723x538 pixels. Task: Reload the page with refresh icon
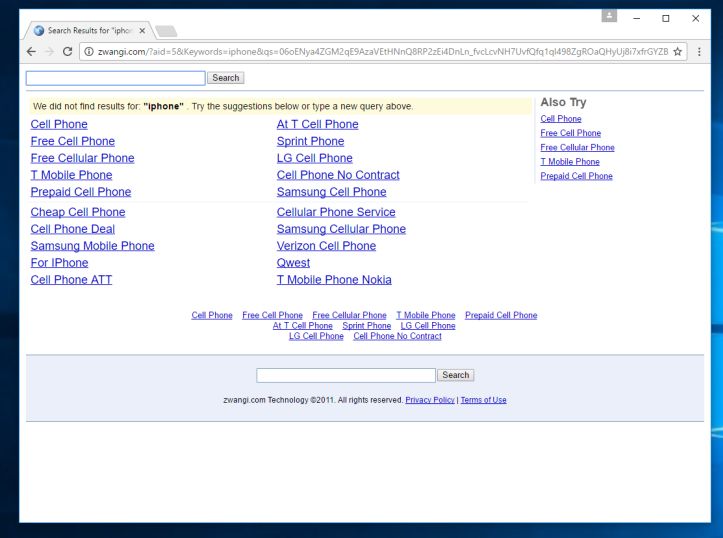[67, 52]
